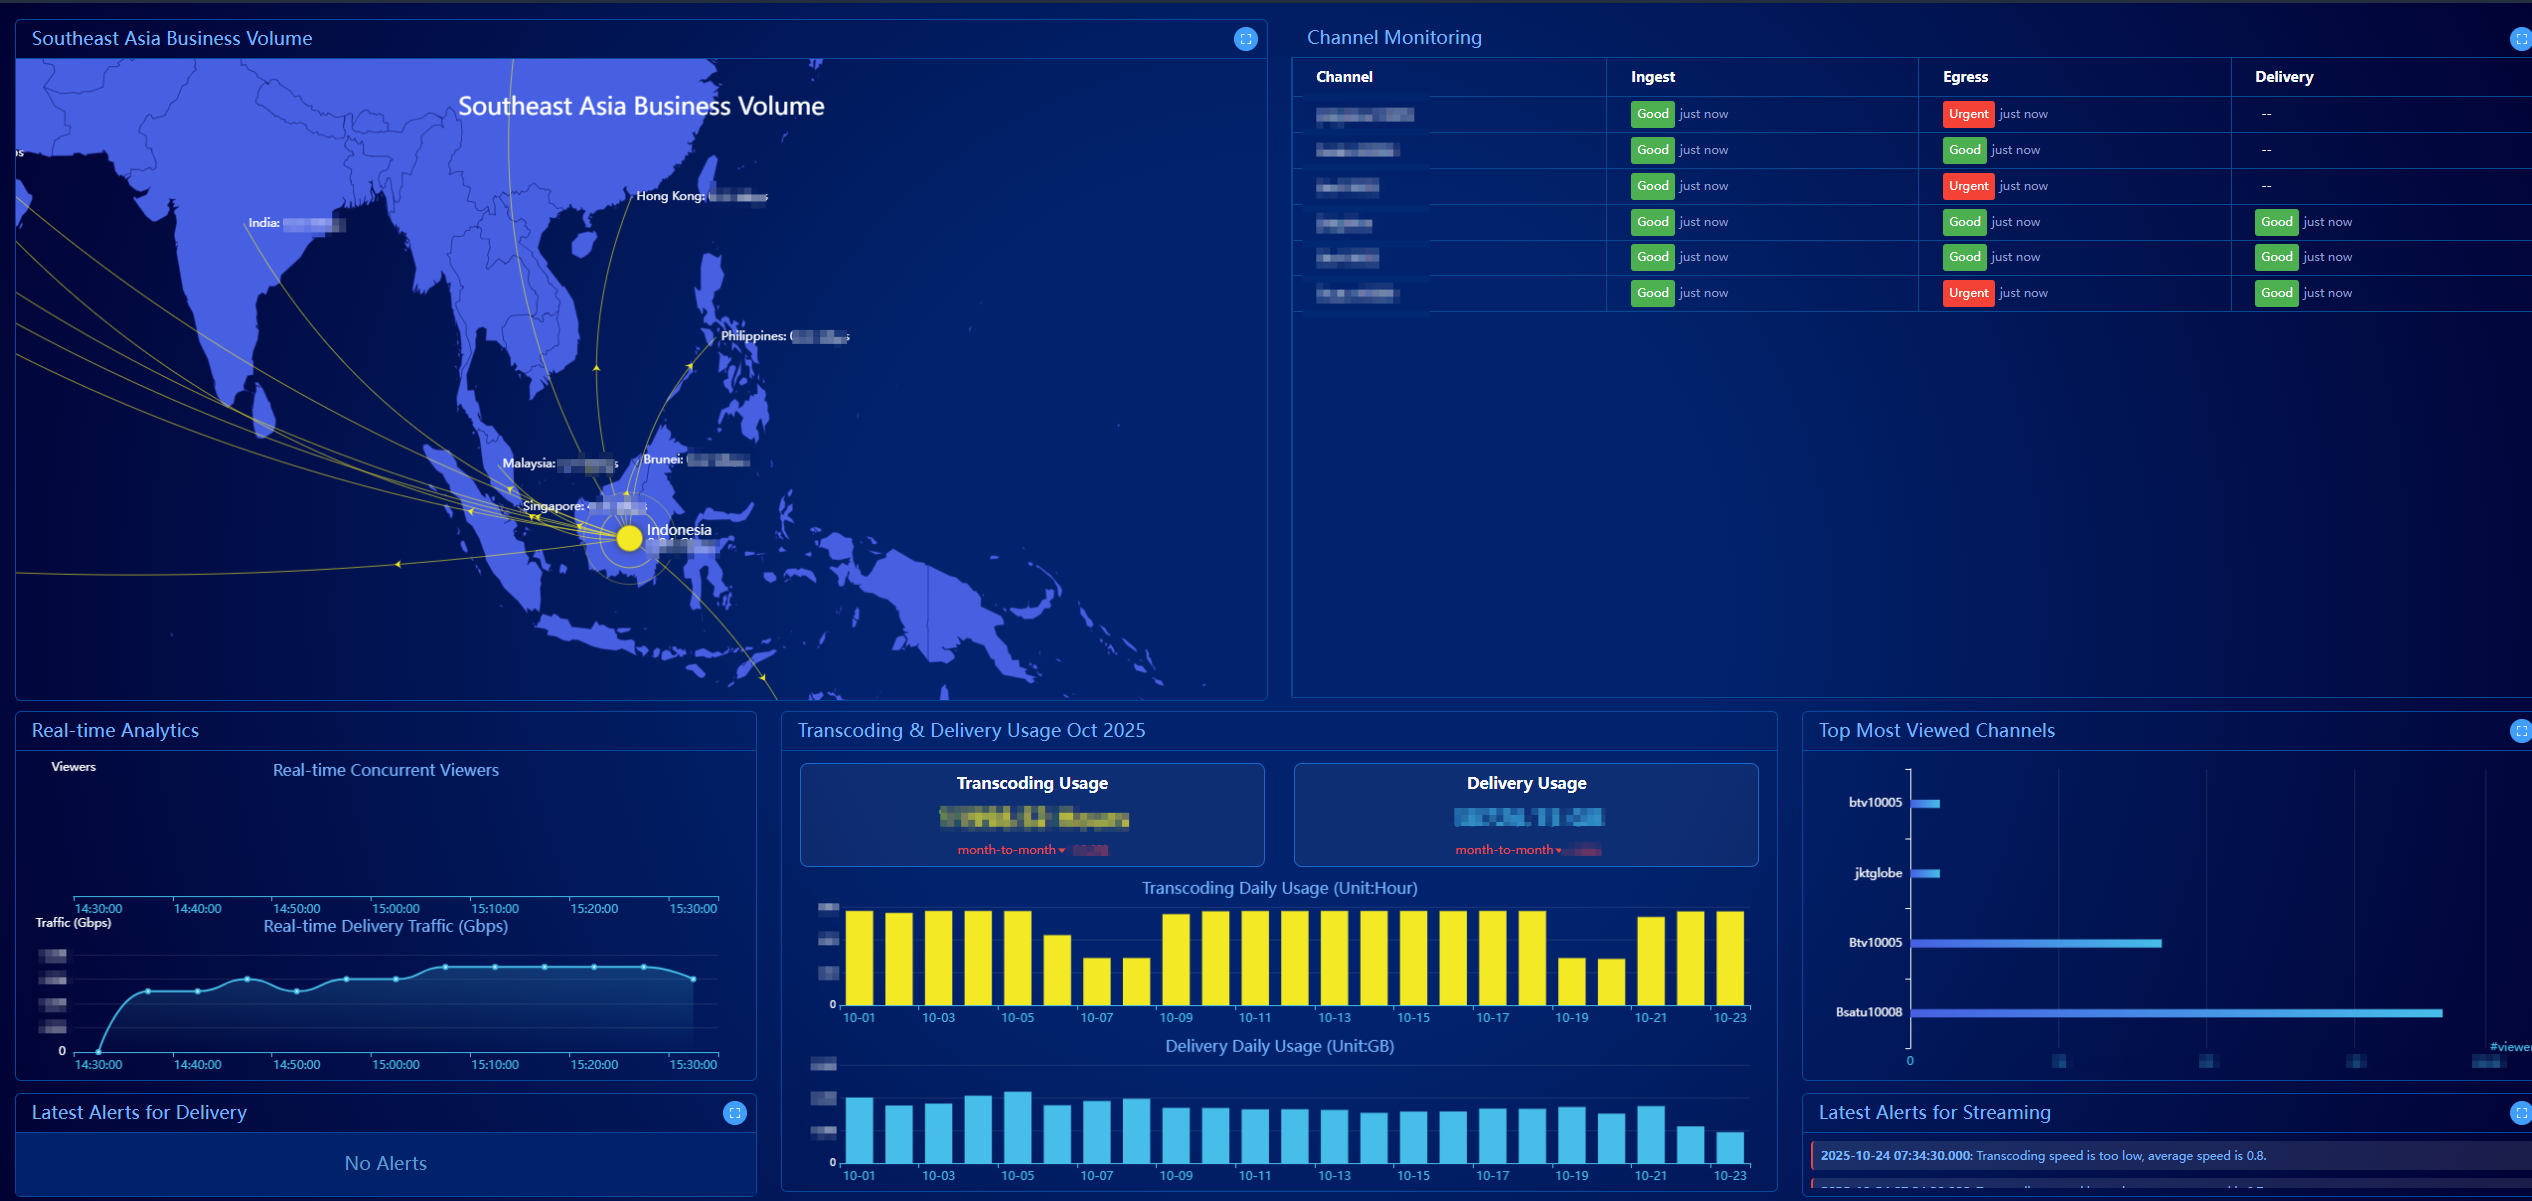Image resolution: width=2532 pixels, height=1201 pixels.
Task: Click month-to-month arrow under Transcoding Usage
Action: pos(1062,850)
